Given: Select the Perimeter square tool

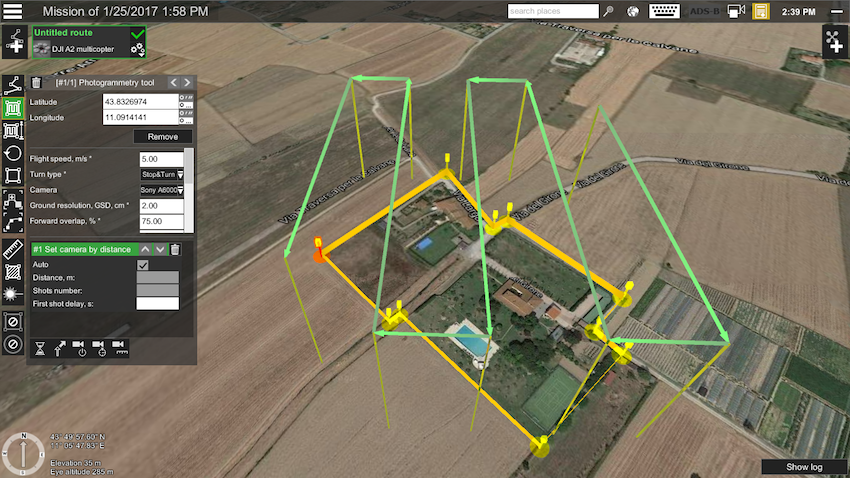Looking at the screenshot, I should (12, 176).
